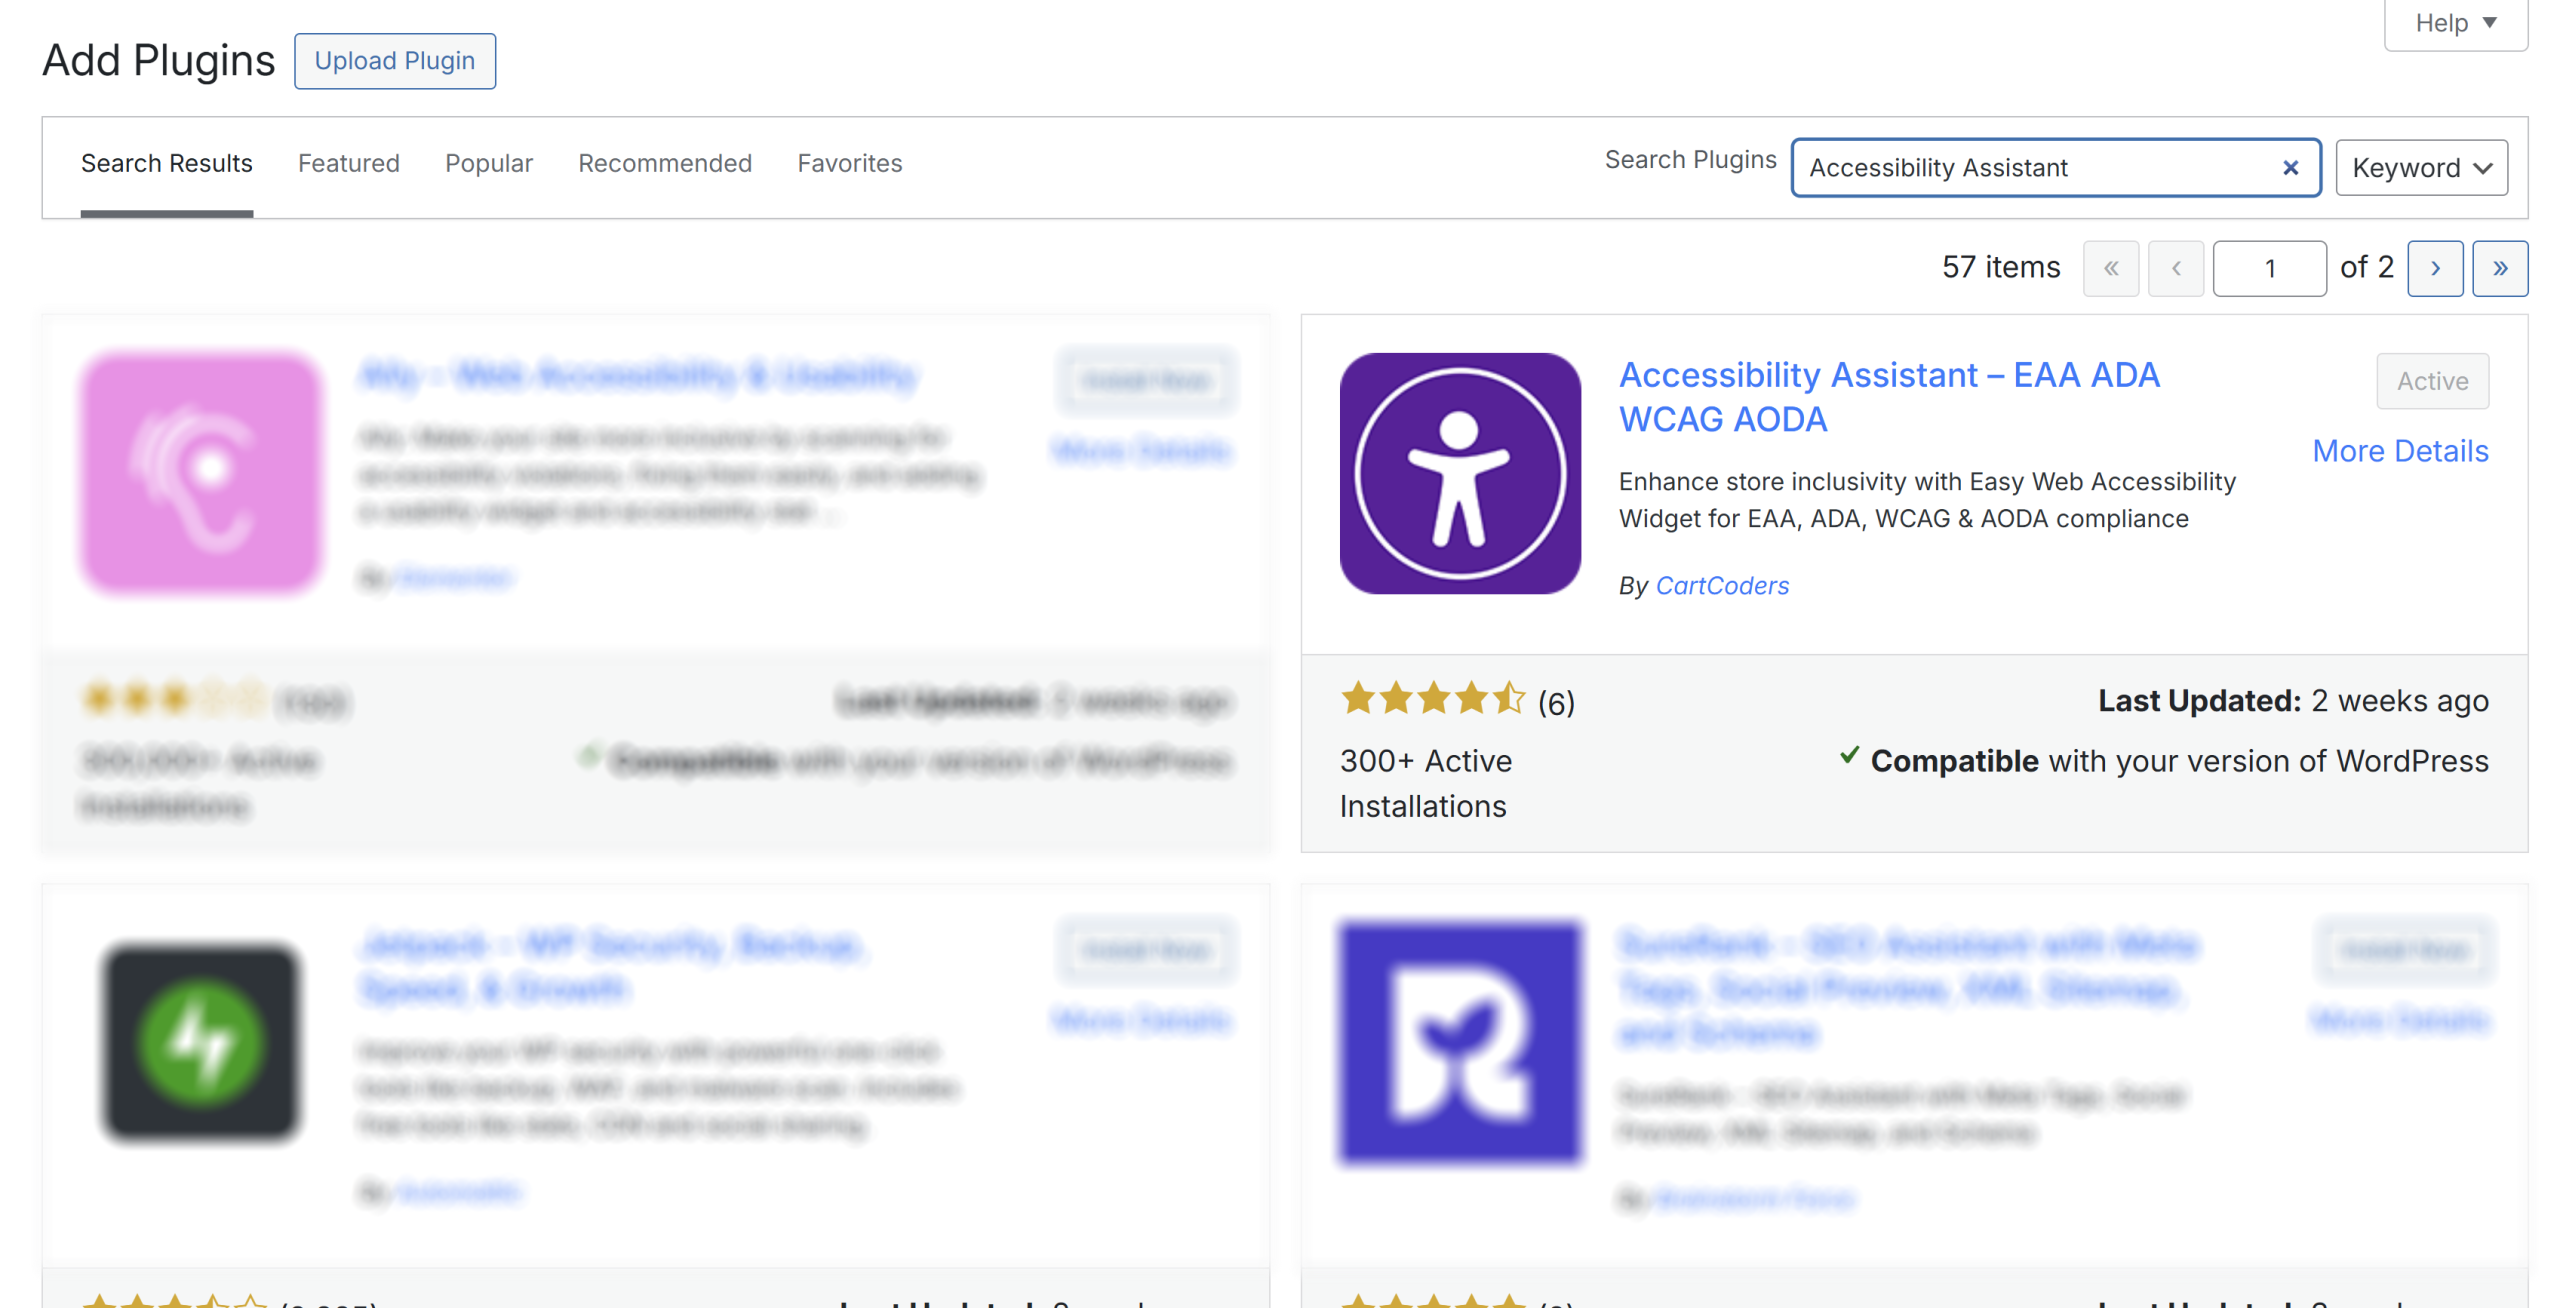Click the 'Last Updated: 2 weeks ago' text
The height and width of the screenshot is (1308, 2560).
(x=2293, y=701)
